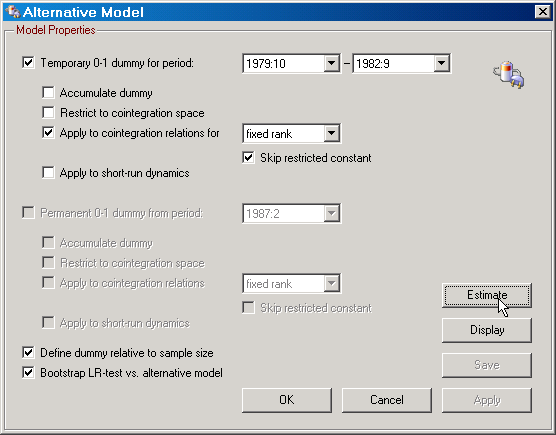Toggle Apply to cointegration relations for
556x435 pixels.
click(x=48, y=133)
